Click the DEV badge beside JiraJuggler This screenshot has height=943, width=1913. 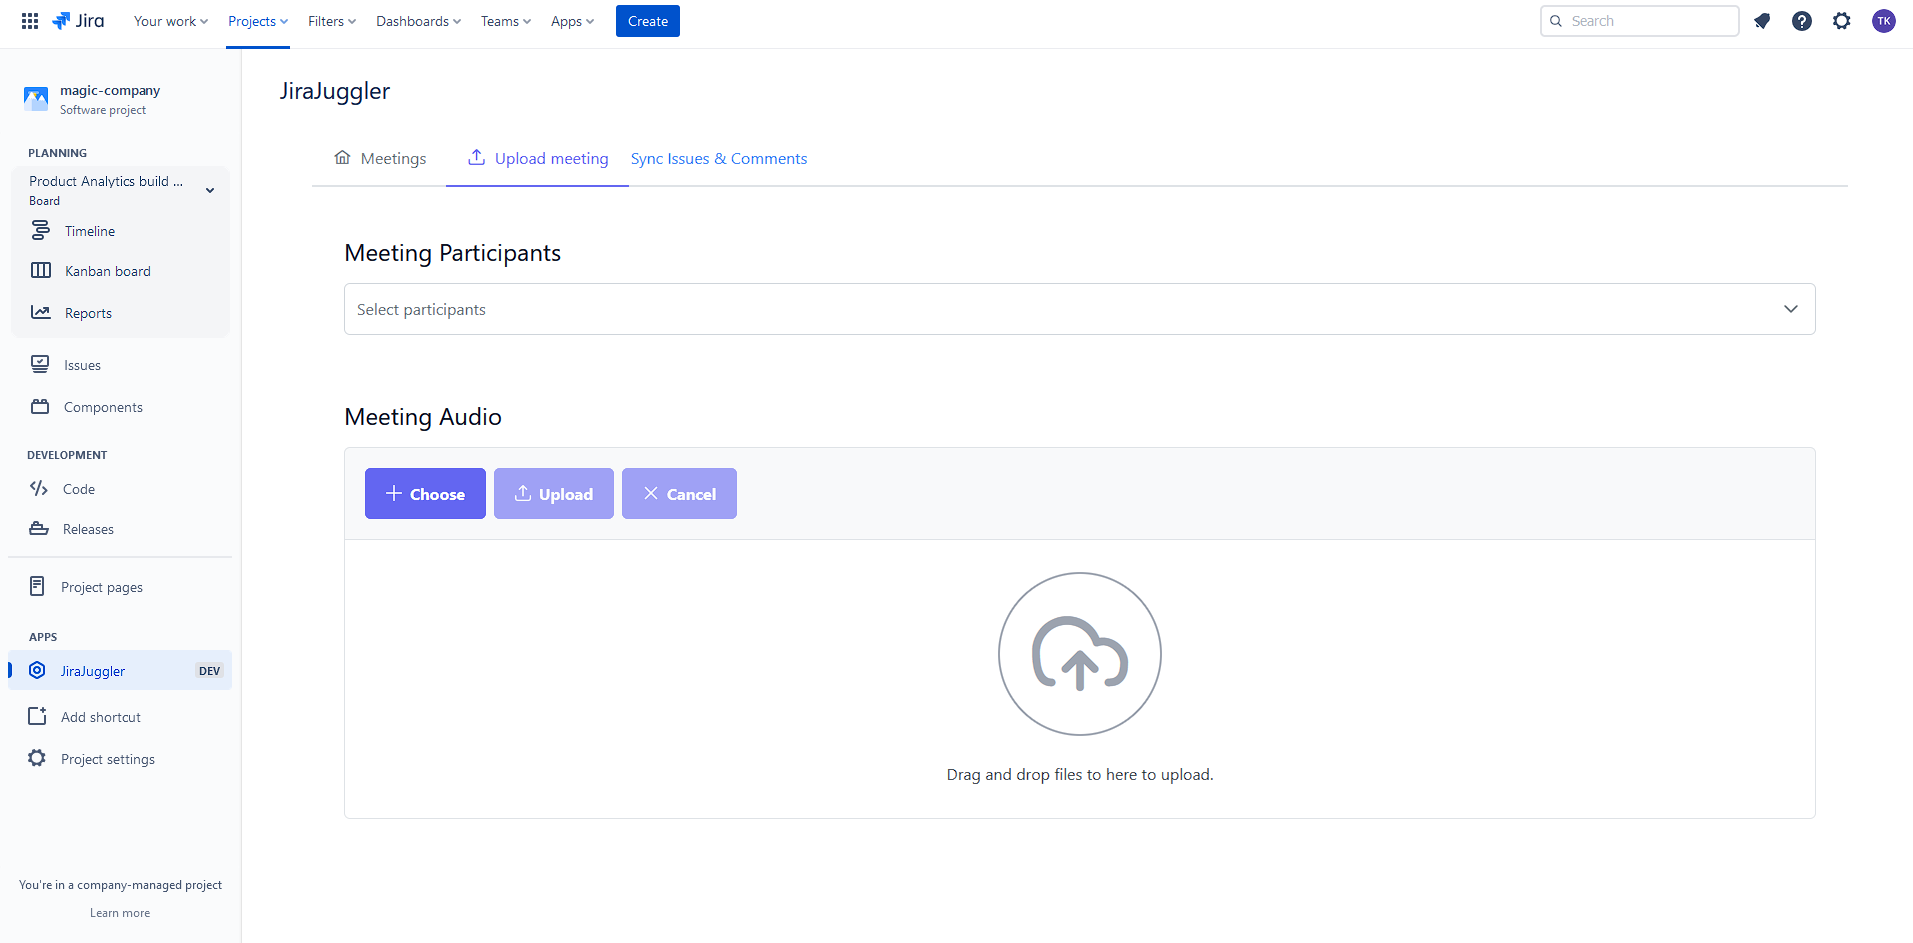coord(209,671)
